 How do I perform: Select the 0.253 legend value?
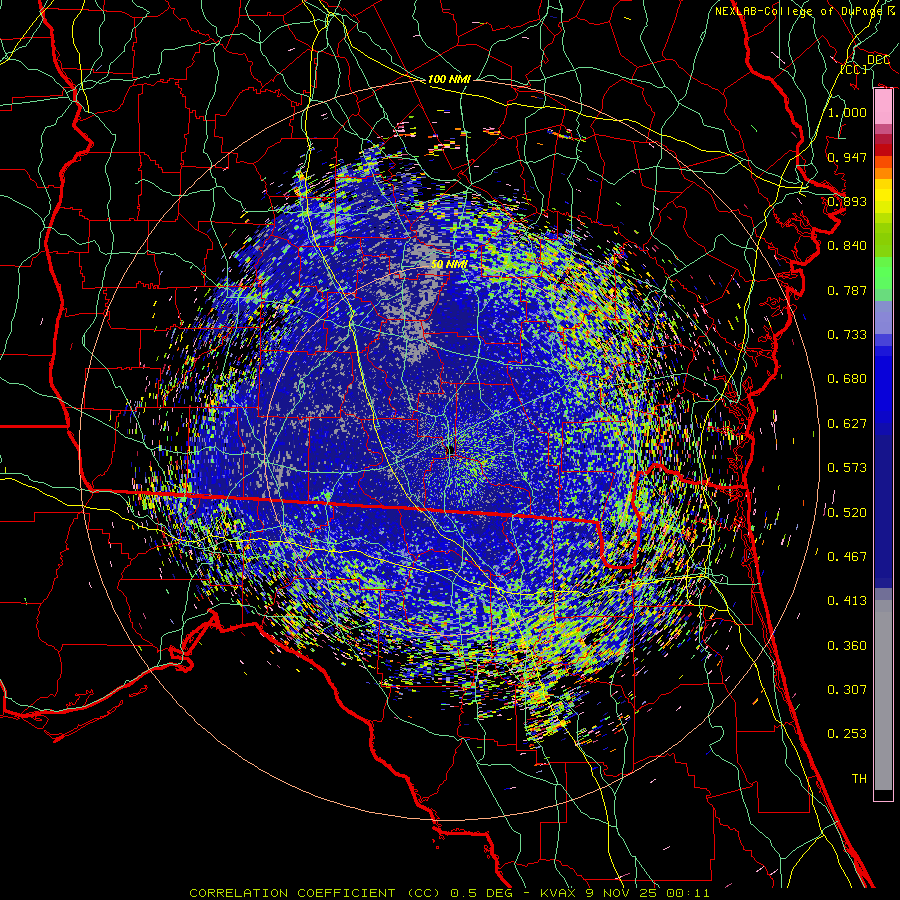847,734
